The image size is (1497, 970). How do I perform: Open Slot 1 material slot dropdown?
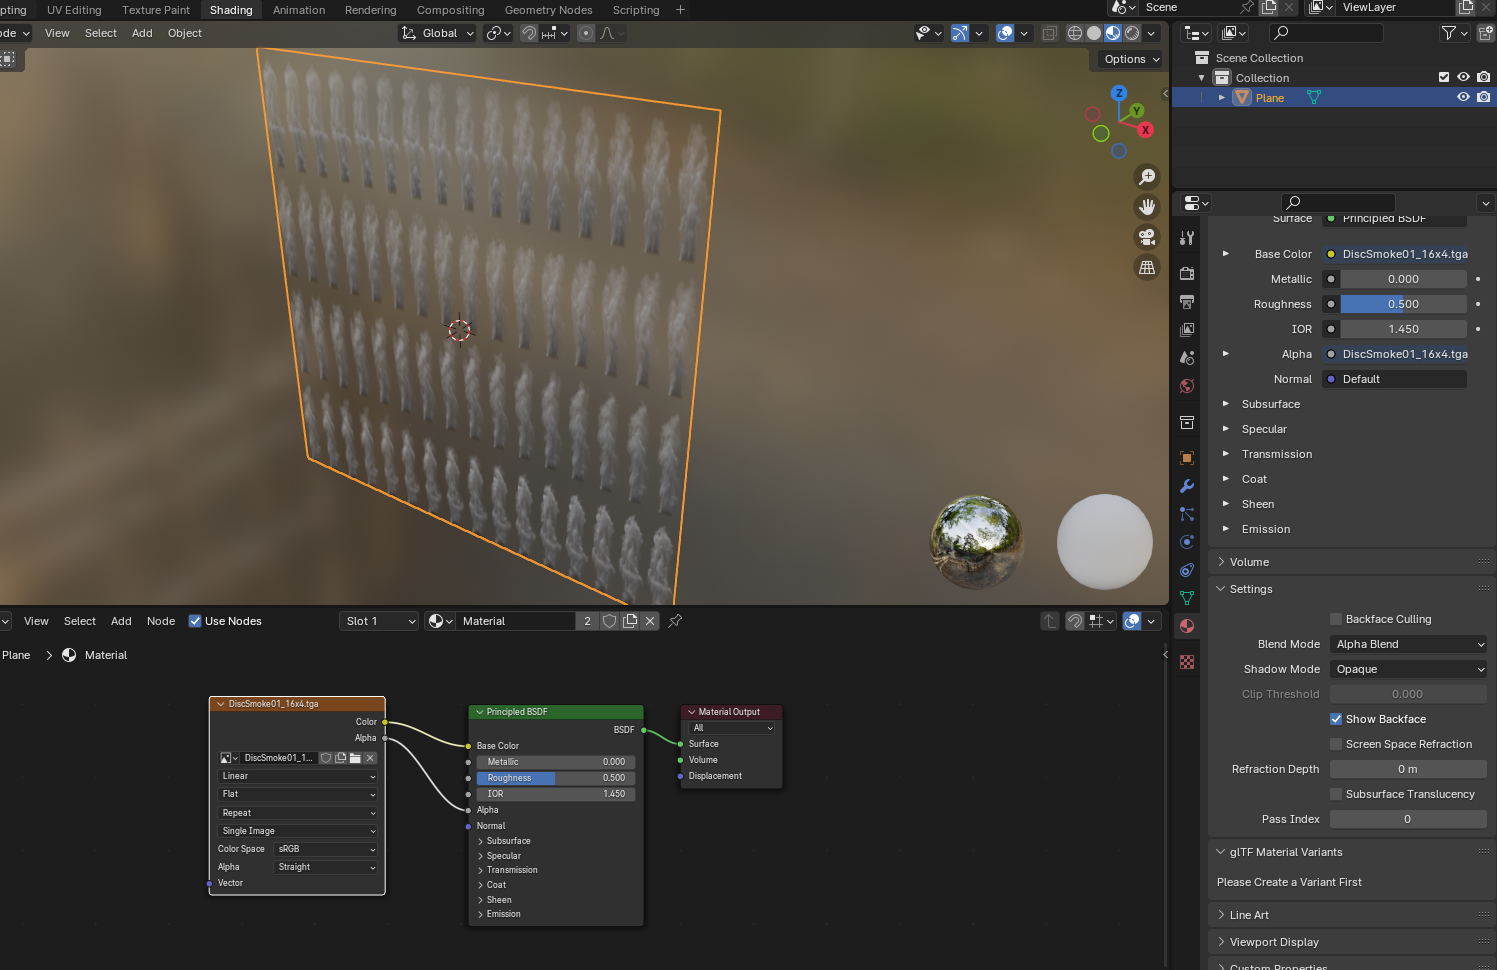pyautogui.click(x=379, y=621)
